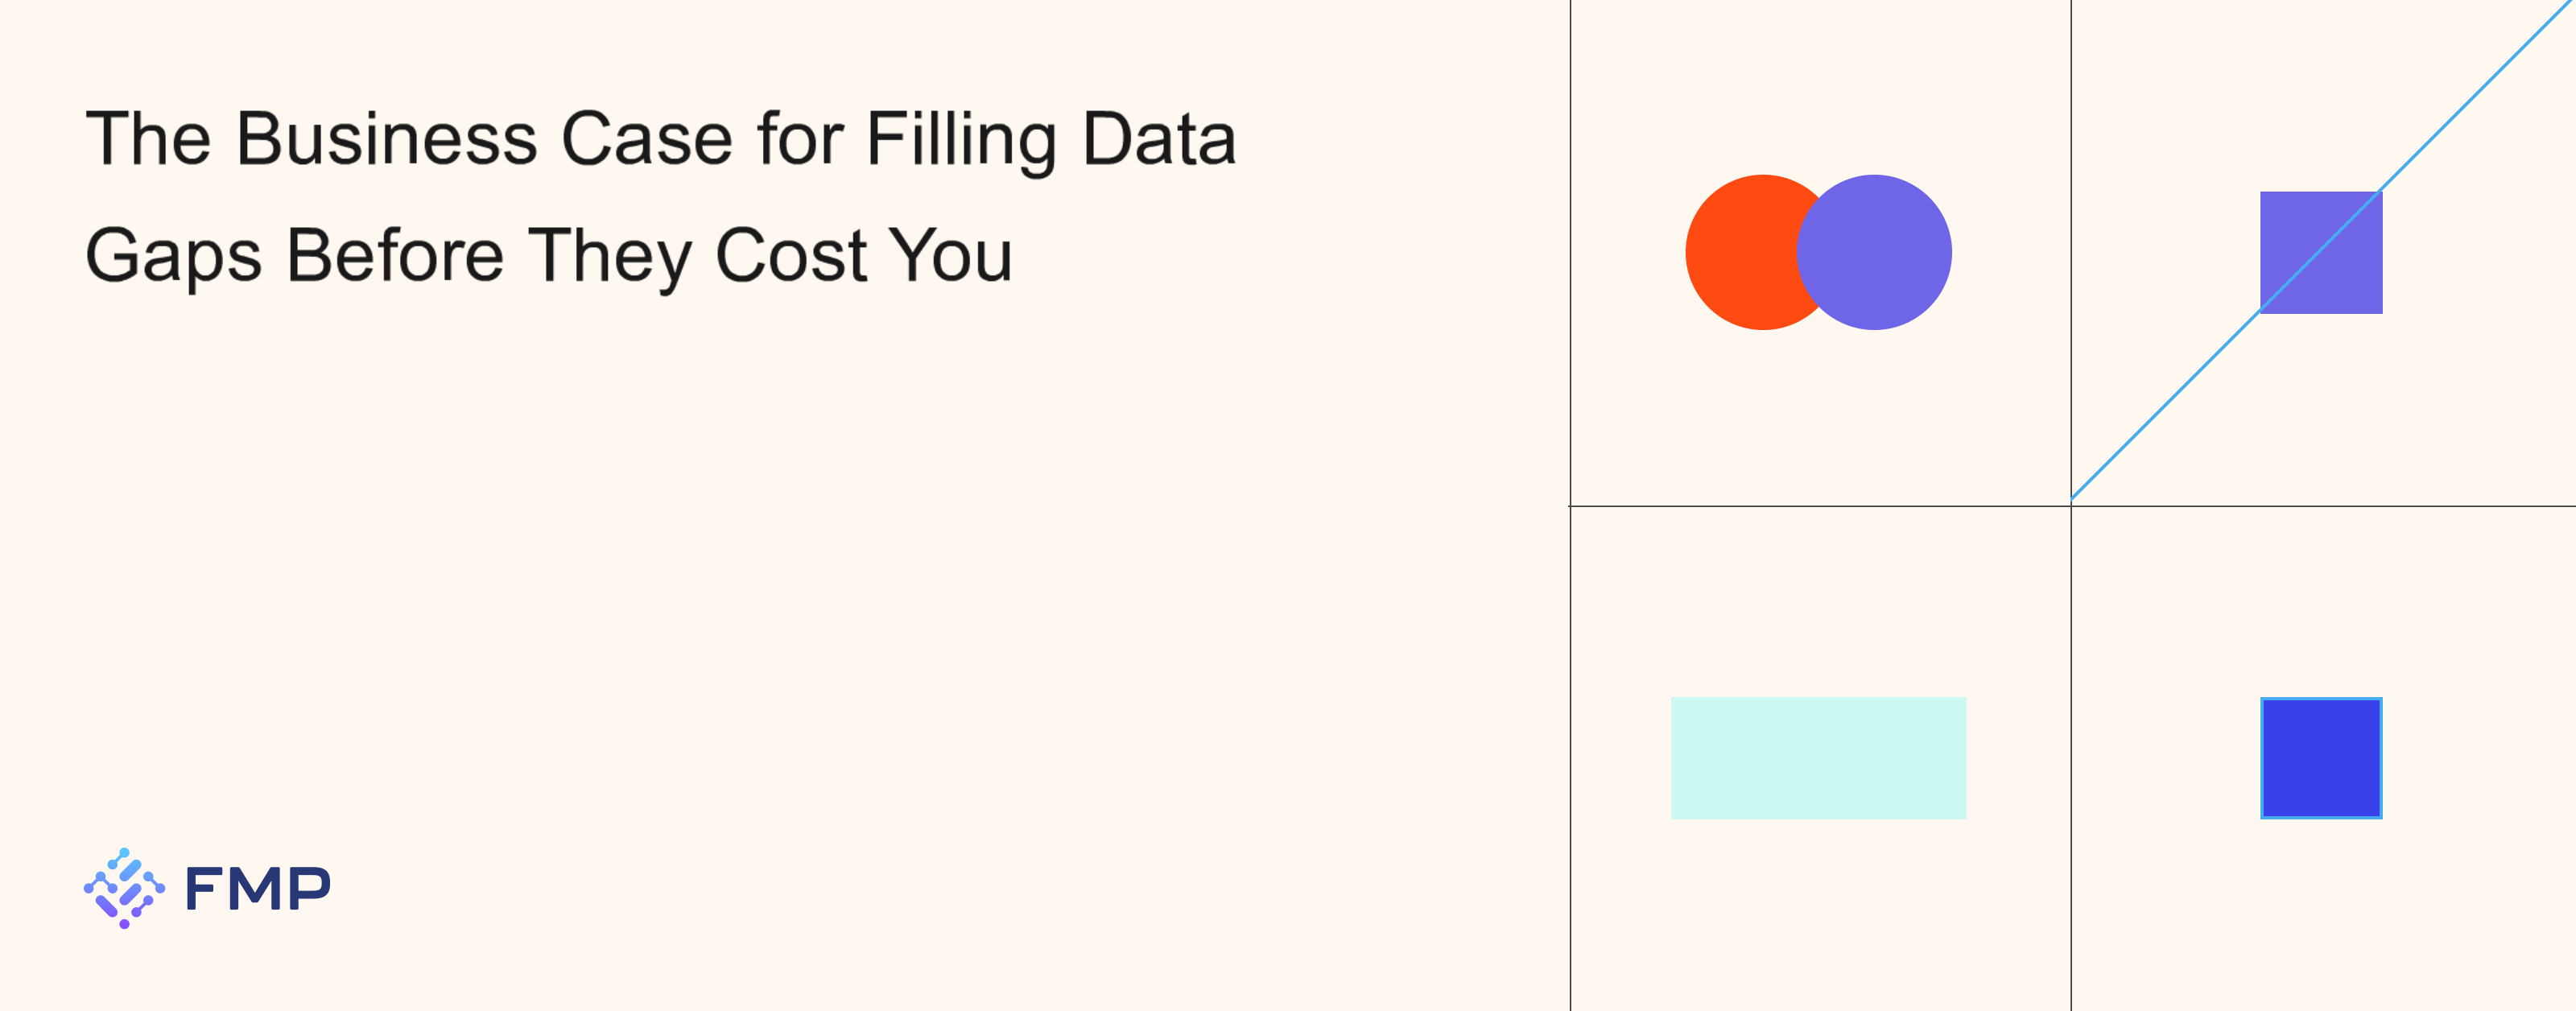Click the headline line 'The Business Case for Filling Data'
Screen dimensions: 2576x1011
click(661, 140)
